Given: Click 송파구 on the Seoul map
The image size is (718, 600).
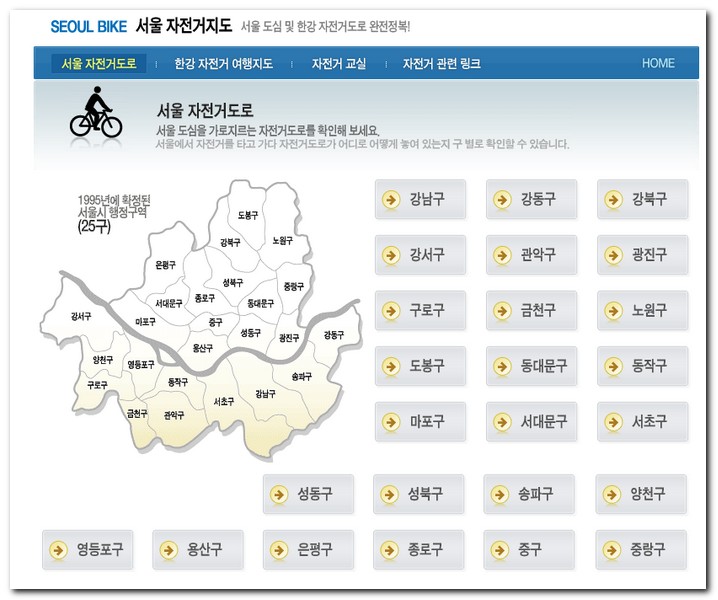Looking at the screenshot, I should point(301,376).
